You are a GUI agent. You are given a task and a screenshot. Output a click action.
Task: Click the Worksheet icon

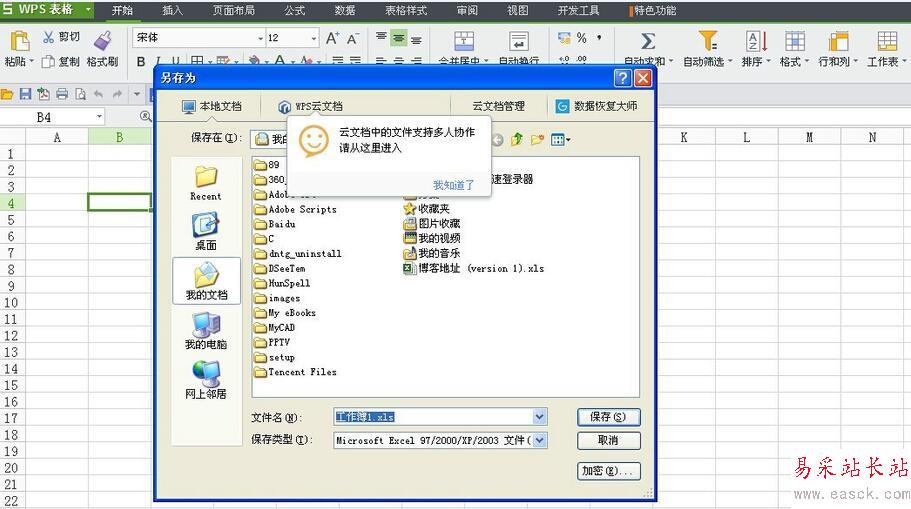[887, 41]
